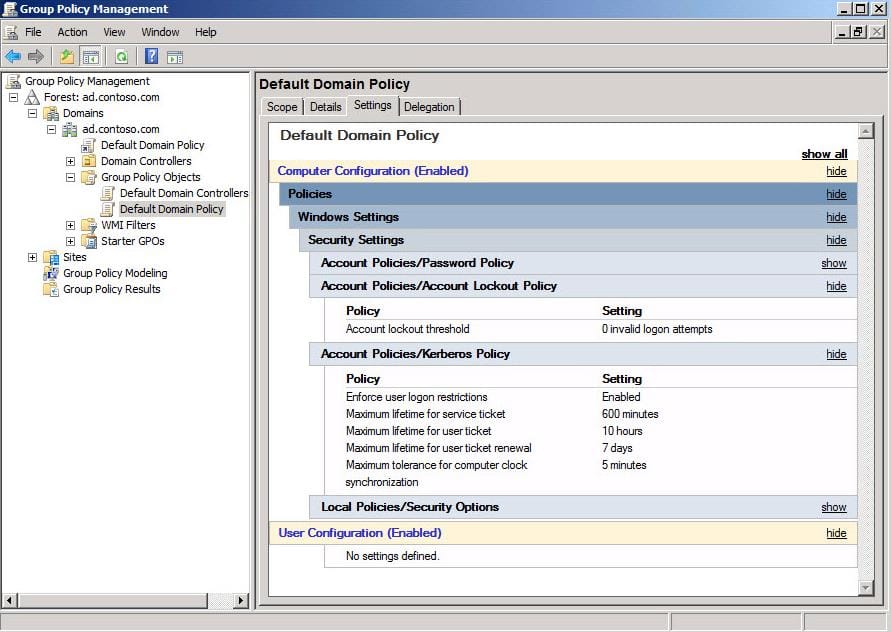Click the Starter GPOs folder icon

click(x=89, y=241)
